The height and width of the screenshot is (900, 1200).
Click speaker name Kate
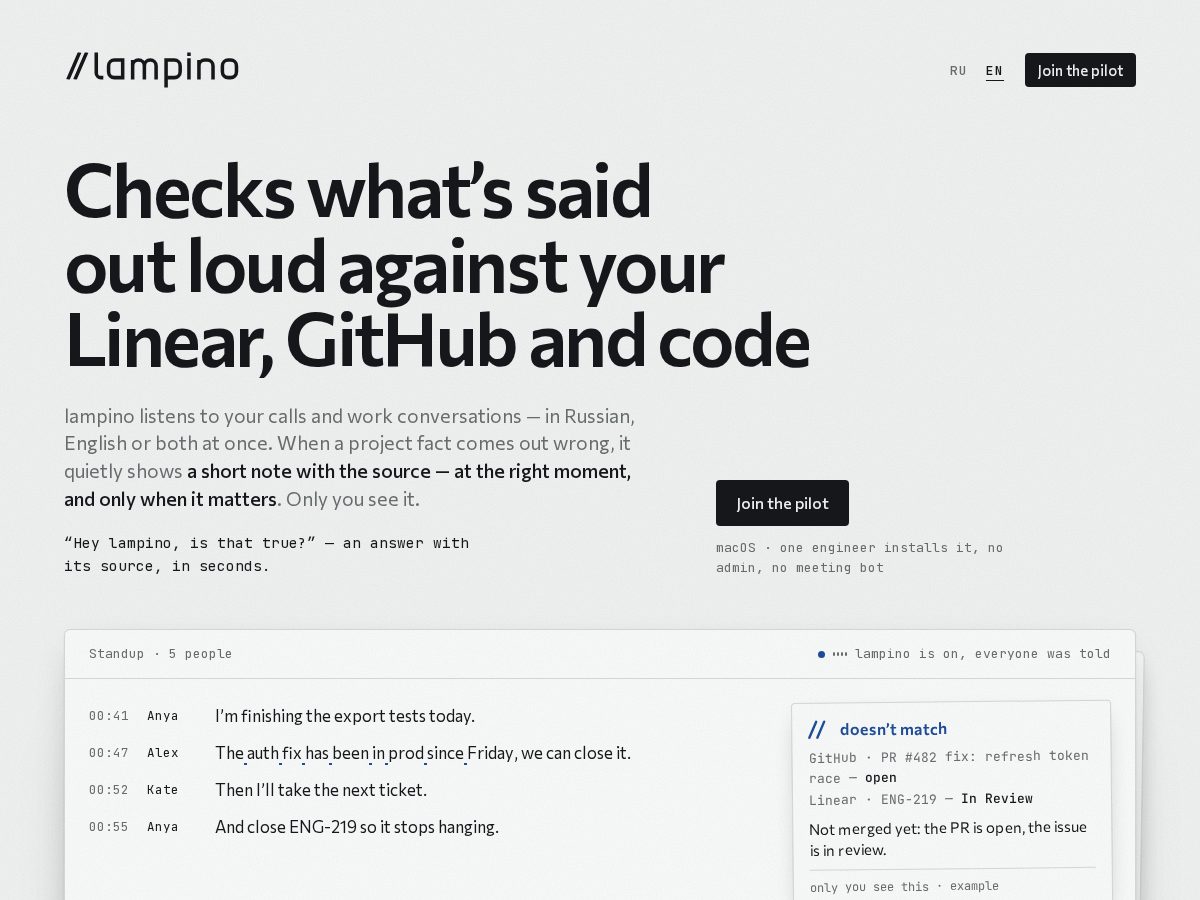[x=163, y=790]
